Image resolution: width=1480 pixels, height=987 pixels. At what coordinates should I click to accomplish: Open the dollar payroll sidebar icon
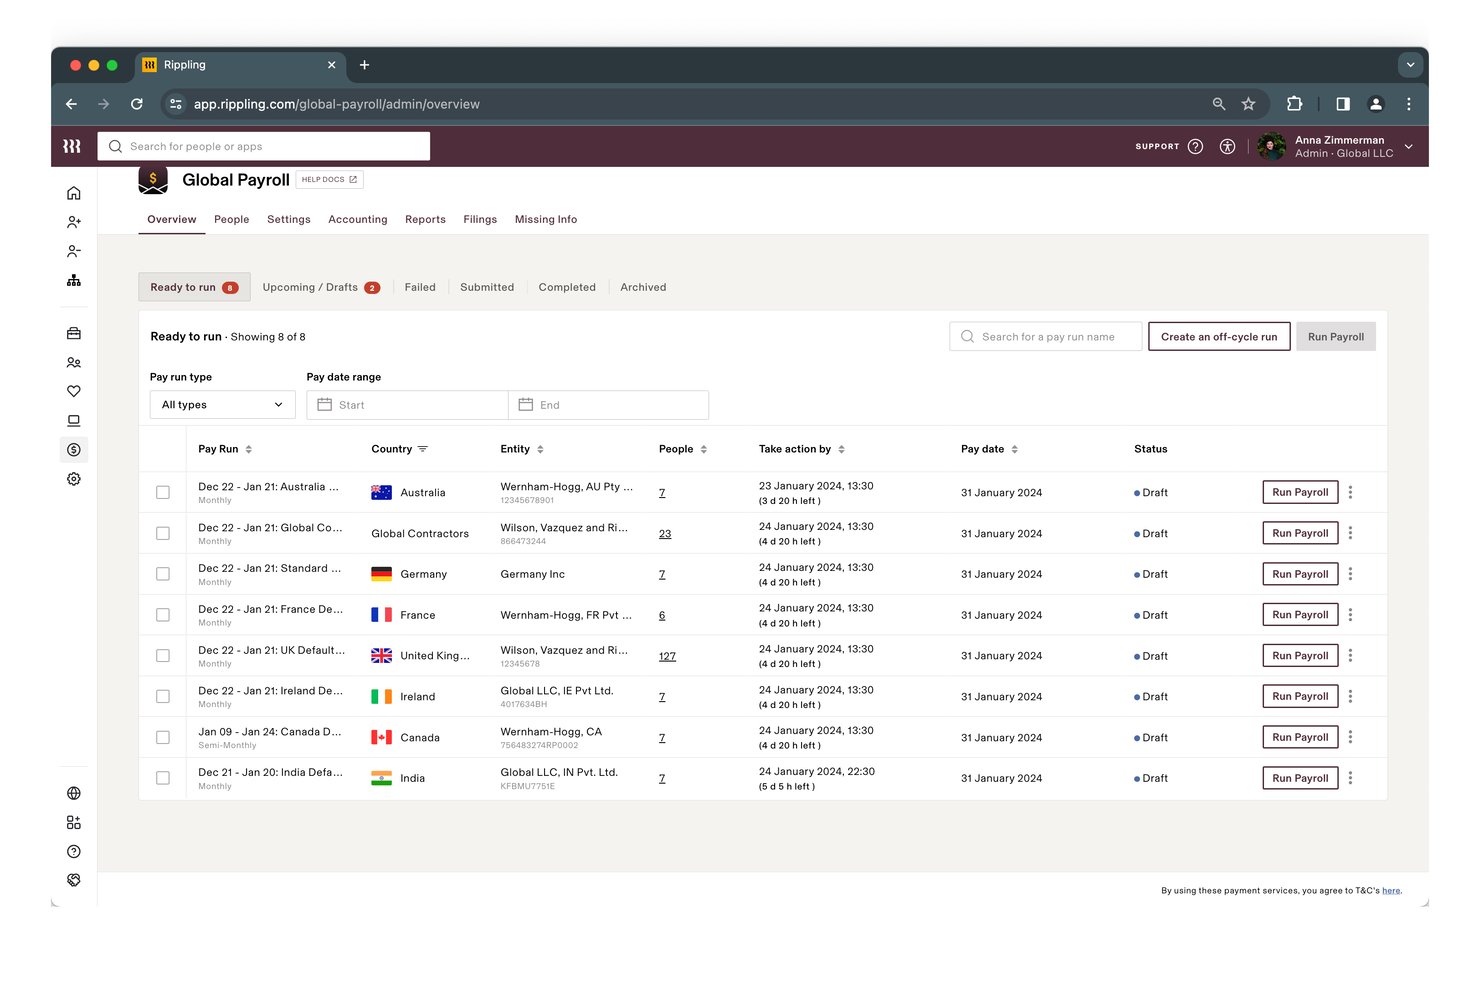point(74,450)
